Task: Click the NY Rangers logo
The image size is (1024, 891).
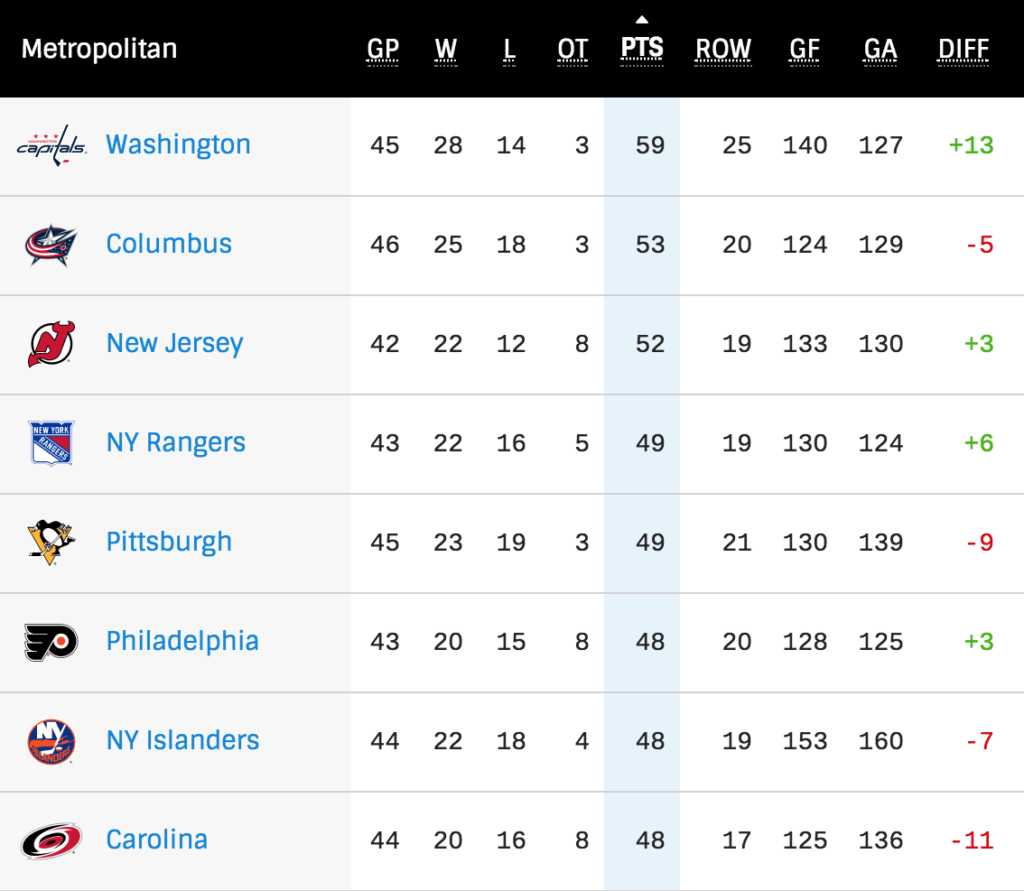Action: point(51,443)
